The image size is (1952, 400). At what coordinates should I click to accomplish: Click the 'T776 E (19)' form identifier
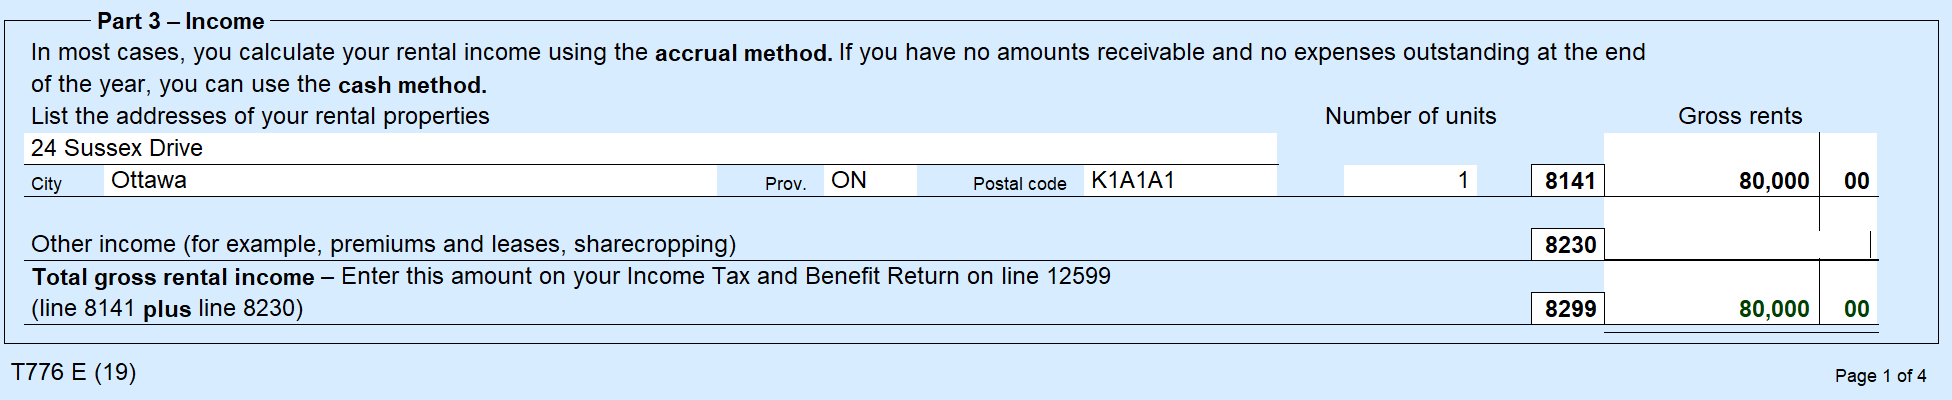pos(73,372)
